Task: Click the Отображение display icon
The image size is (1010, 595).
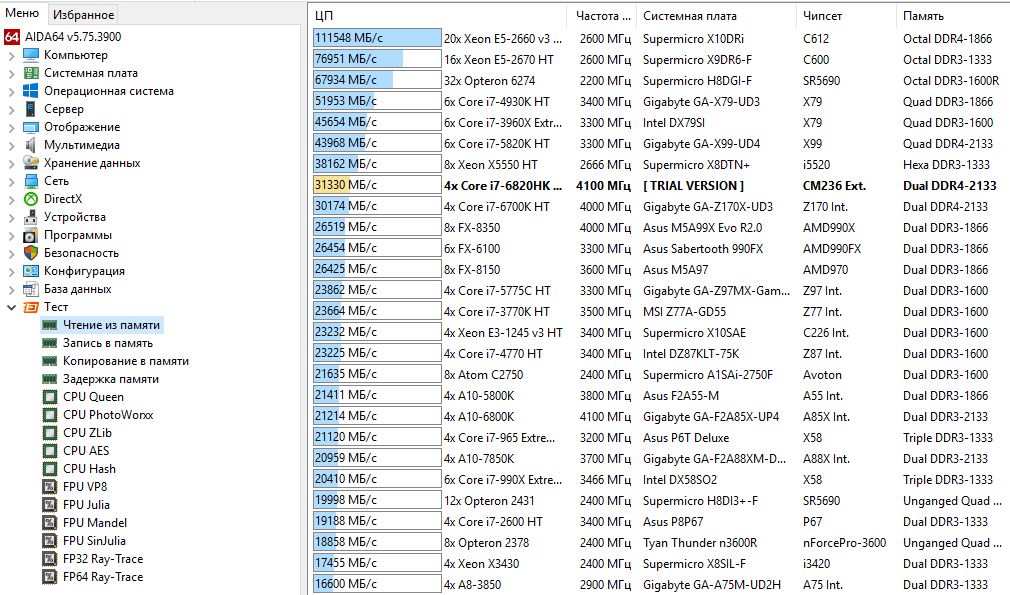Action: click(x=31, y=127)
